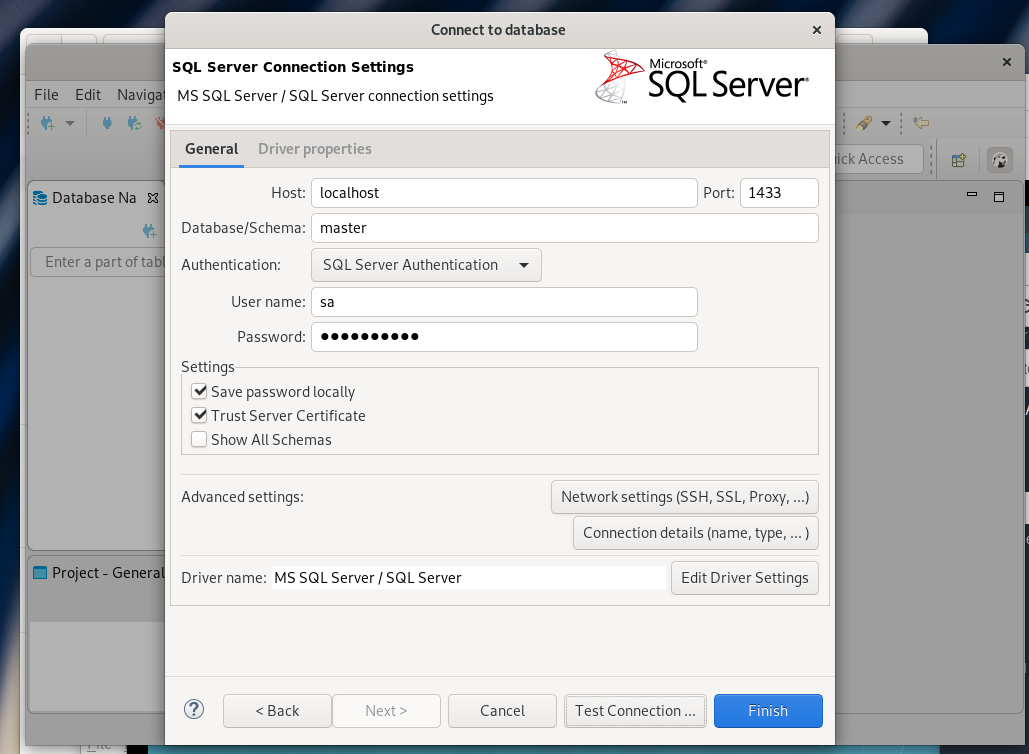The height and width of the screenshot is (754, 1029).
Task: Click the Port input field
Action: (779, 193)
